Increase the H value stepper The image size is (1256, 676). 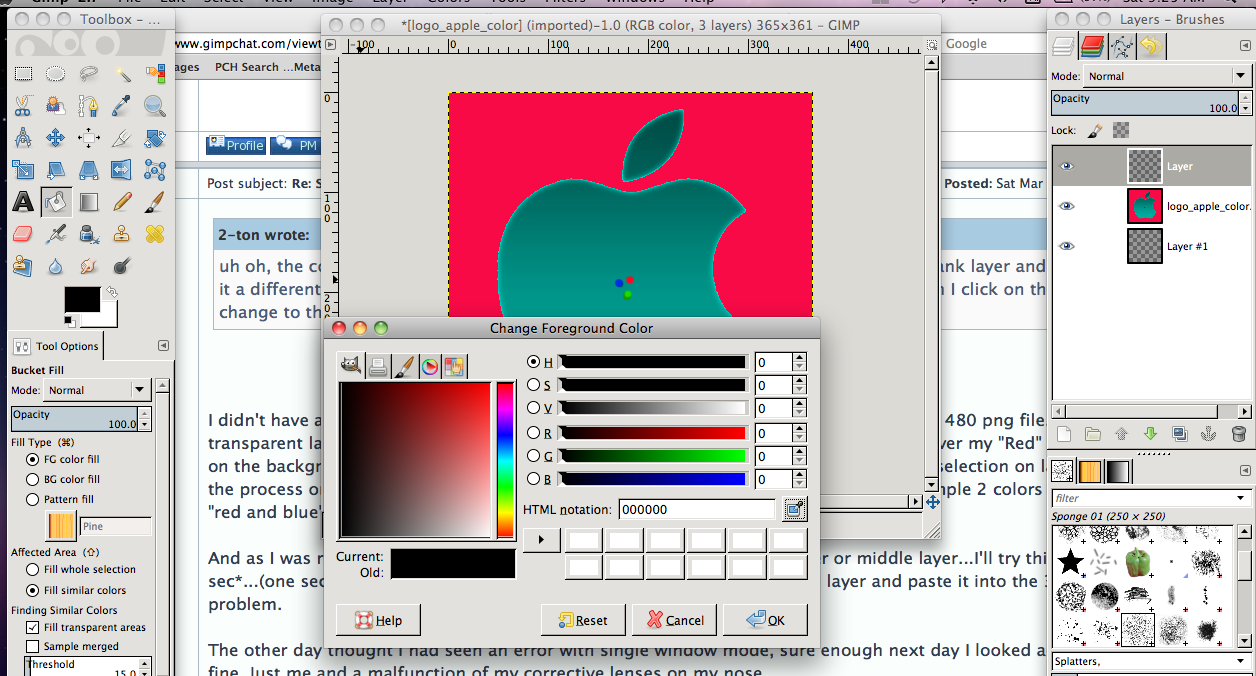point(799,357)
